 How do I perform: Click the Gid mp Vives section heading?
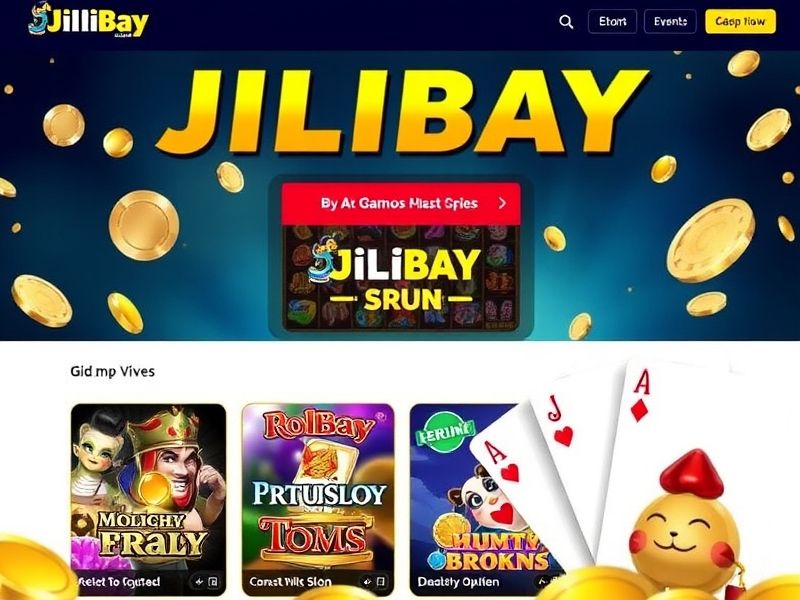tap(112, 371)
